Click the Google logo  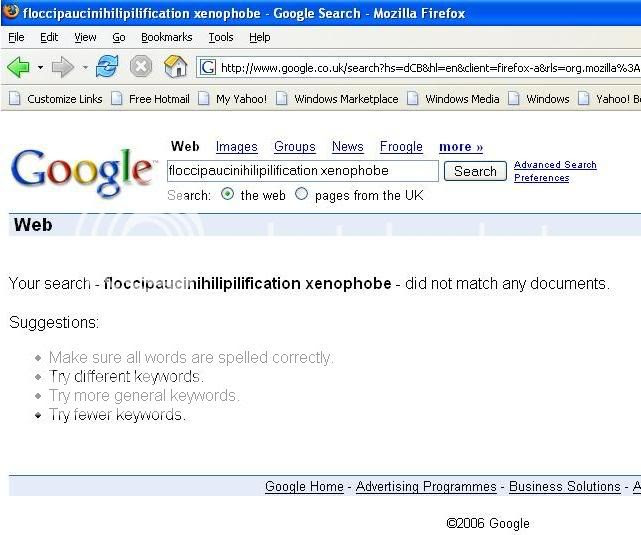click(83, 172)
